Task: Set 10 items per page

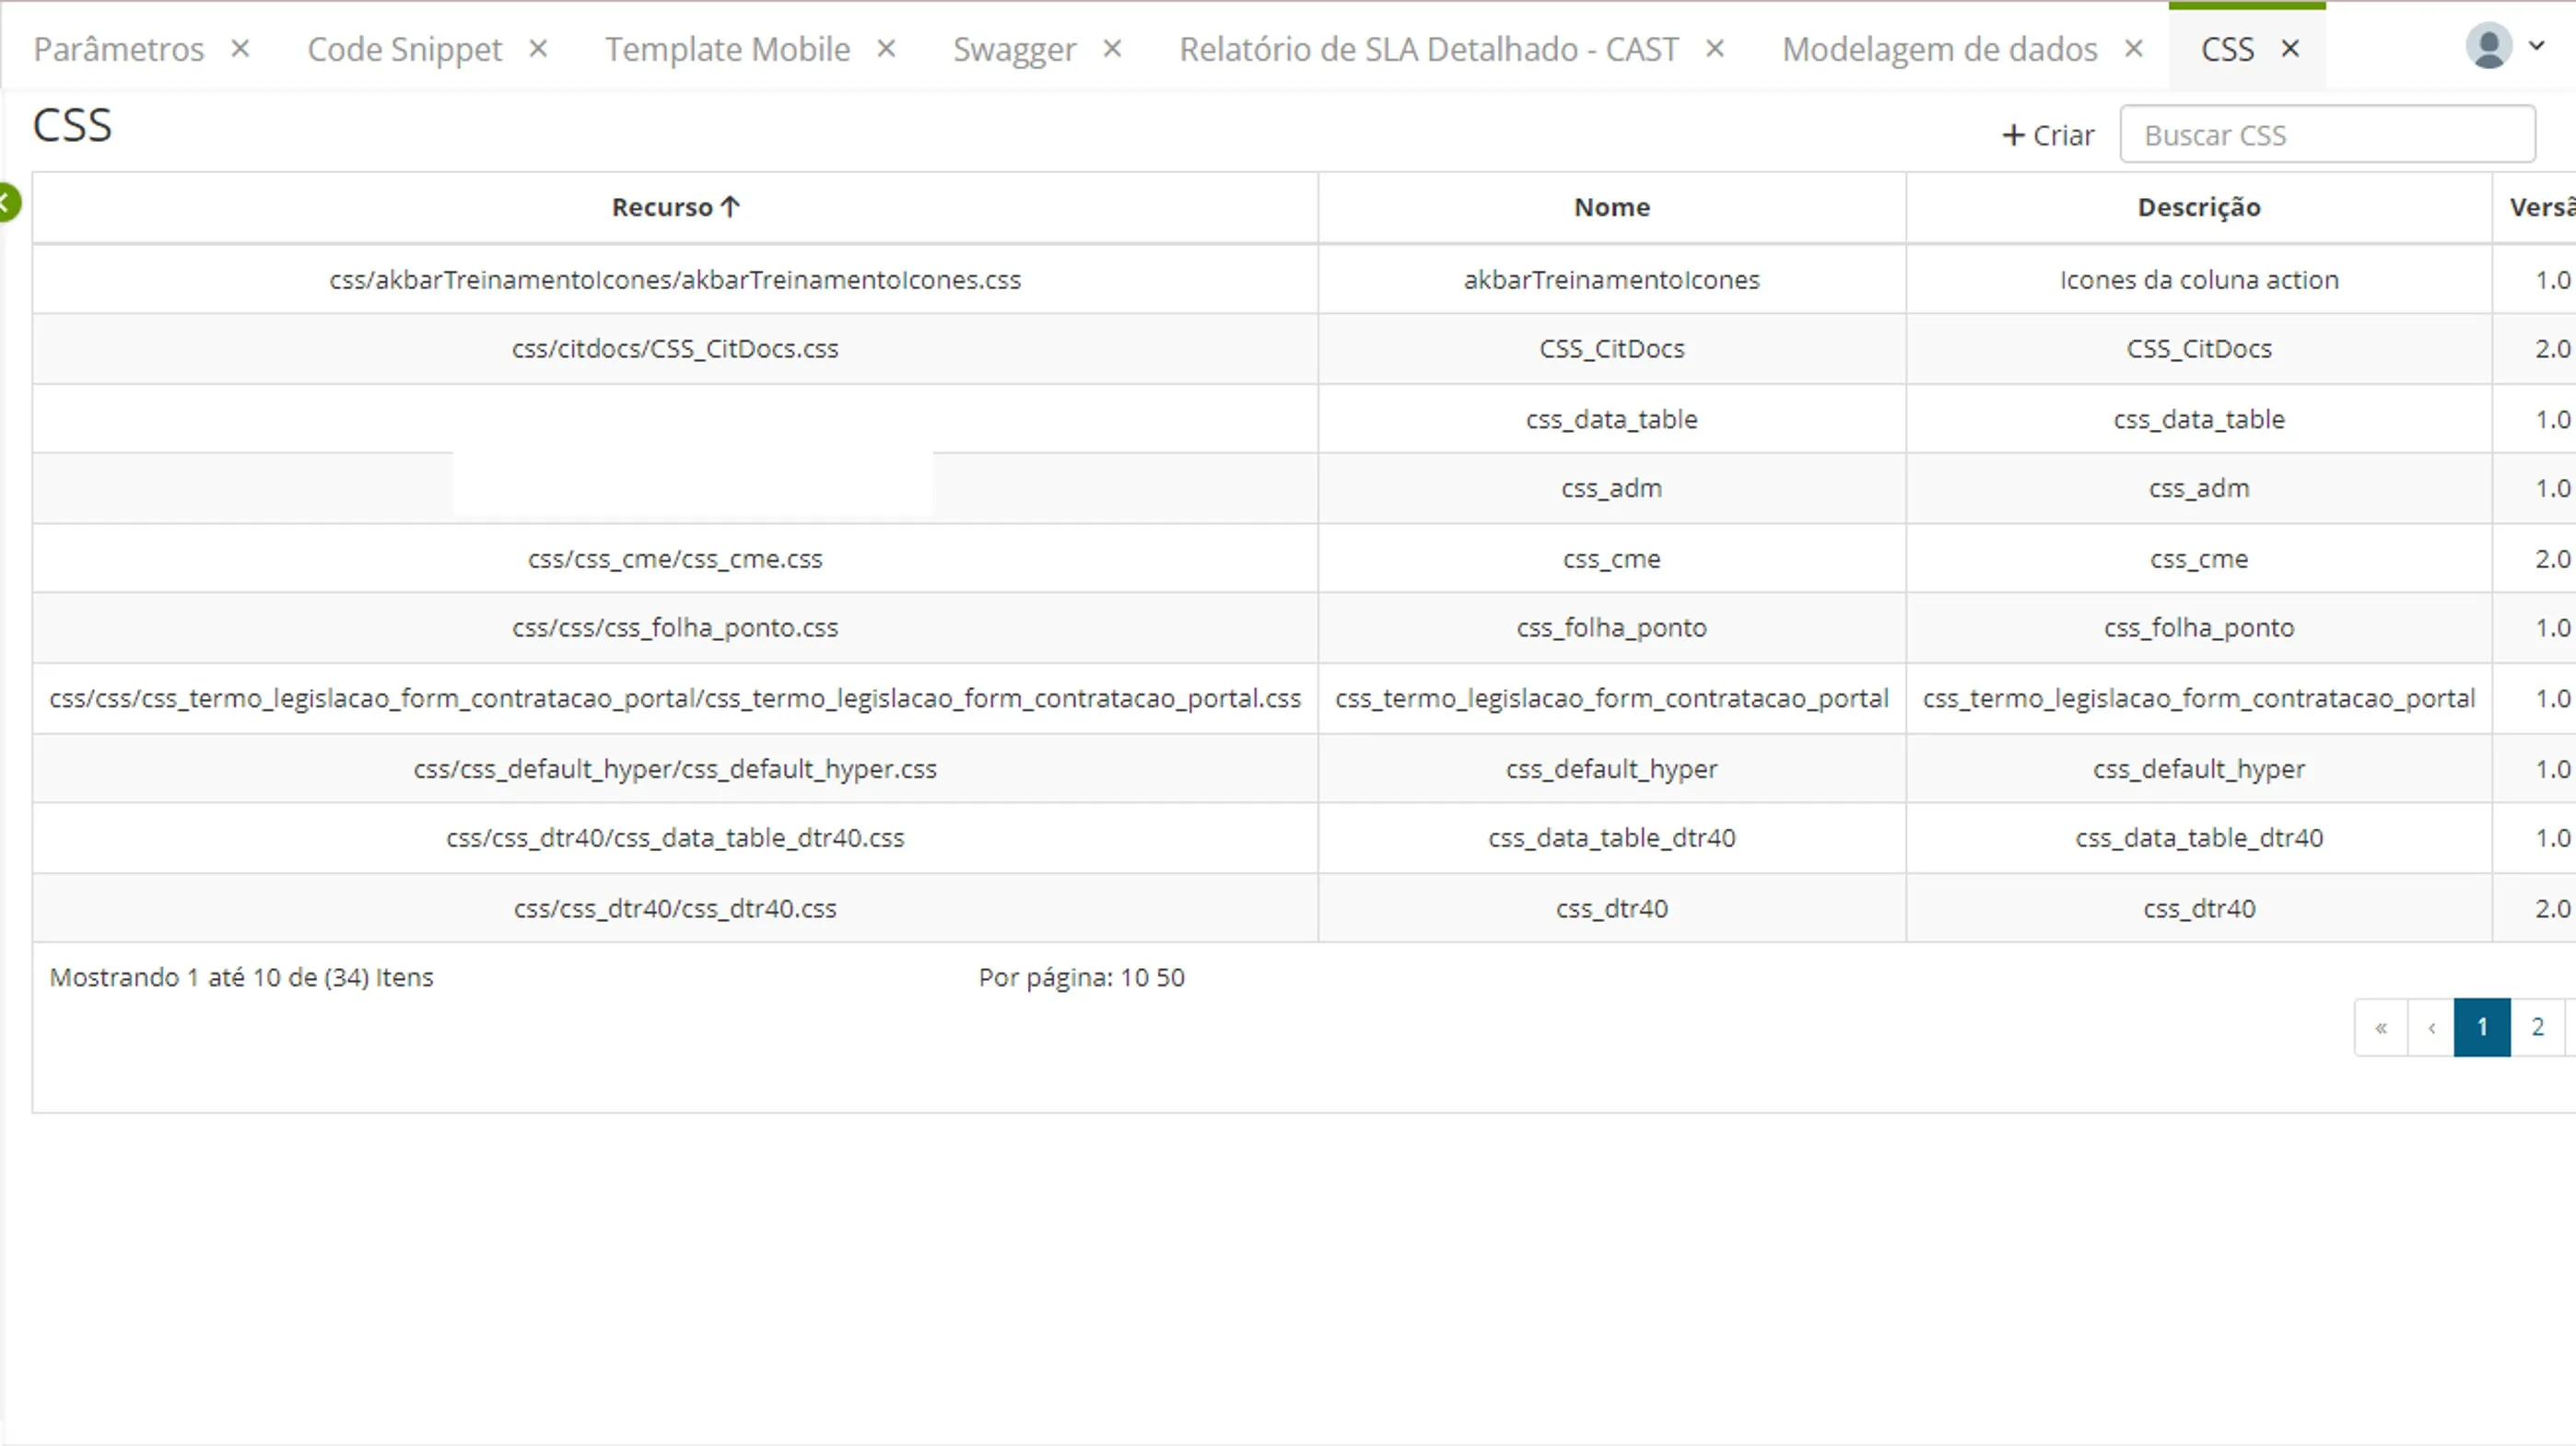Action: click(1134, 977)
